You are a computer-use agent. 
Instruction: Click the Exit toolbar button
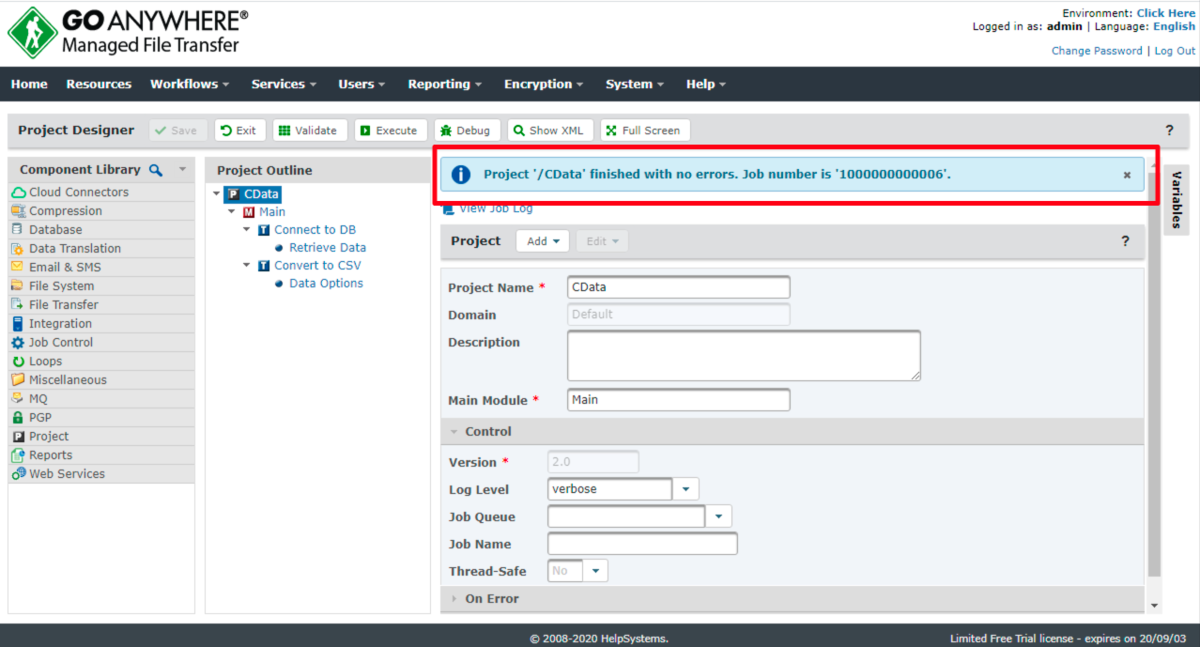[240, 130]
